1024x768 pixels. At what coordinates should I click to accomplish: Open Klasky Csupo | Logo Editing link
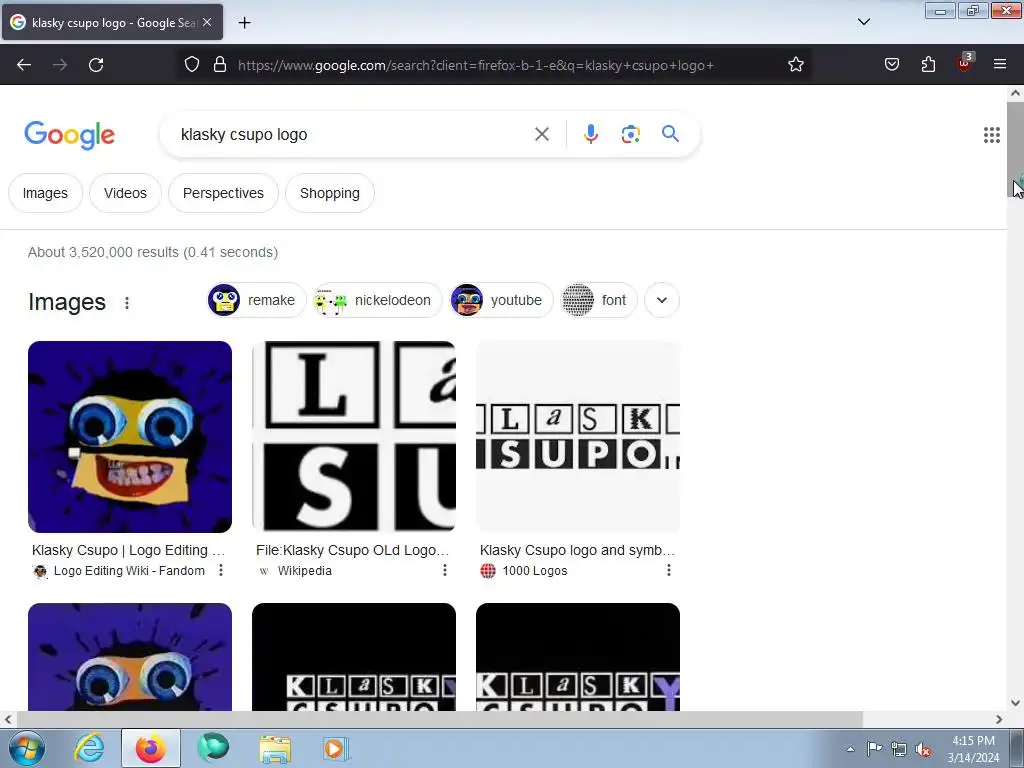[x=128, y=550]
